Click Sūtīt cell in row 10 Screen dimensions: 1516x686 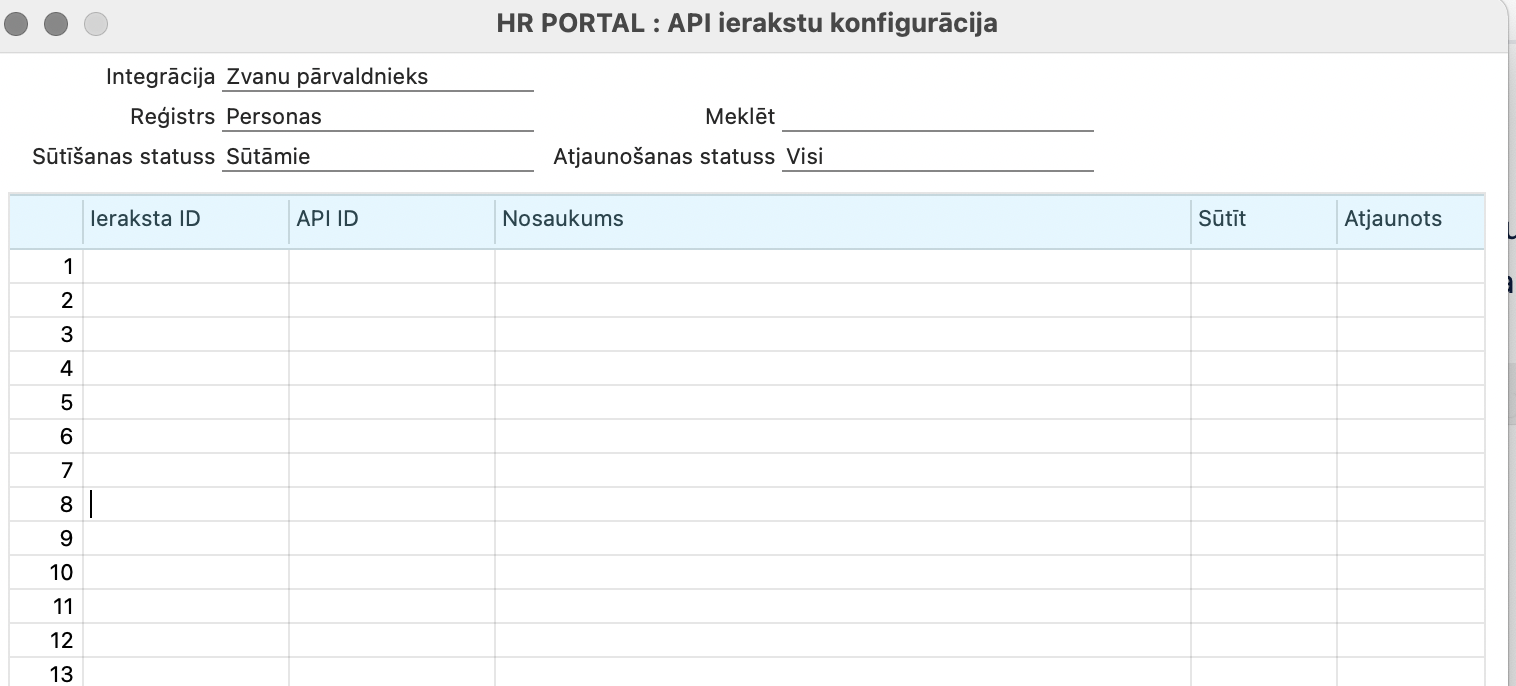pos(1263,573)
